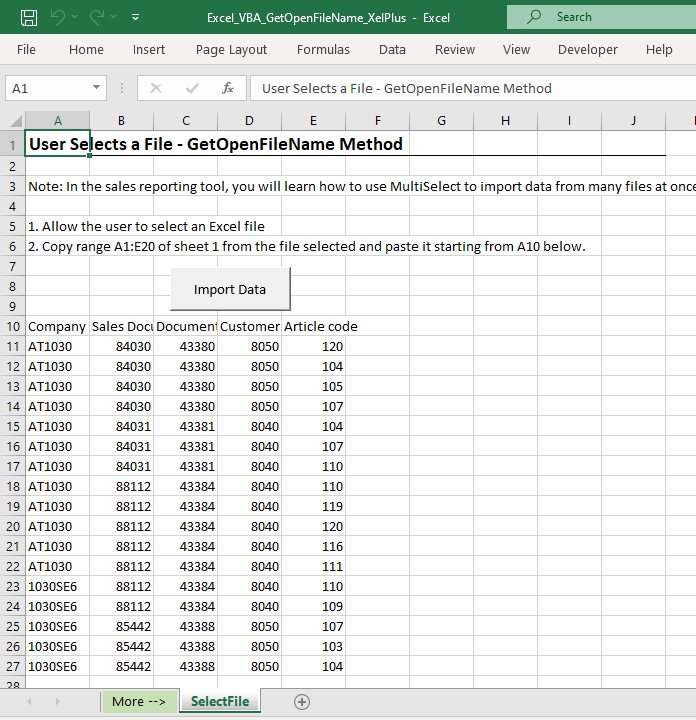
Task: Expand Undo history dropdown arrow
Action: pyautogui.click(x=75, y=17)
